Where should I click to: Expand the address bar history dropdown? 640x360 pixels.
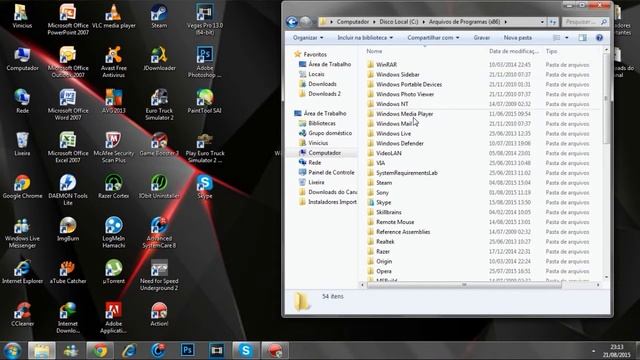click(542, 22)
